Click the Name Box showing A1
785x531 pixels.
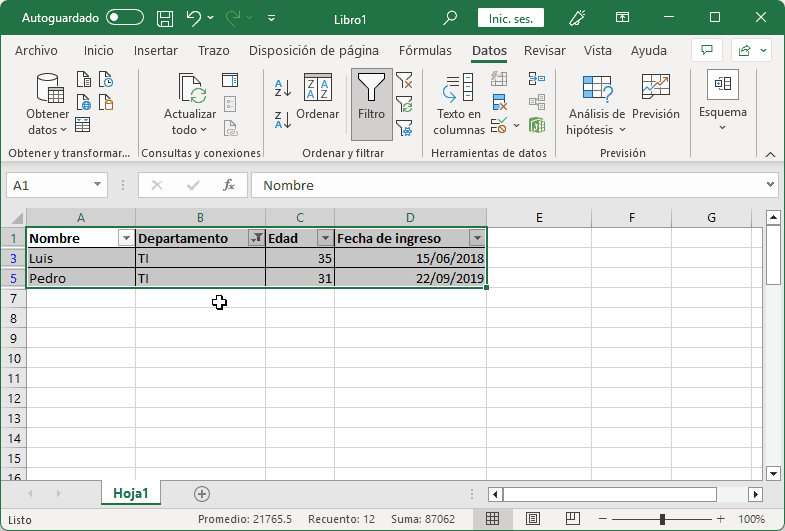48,185
